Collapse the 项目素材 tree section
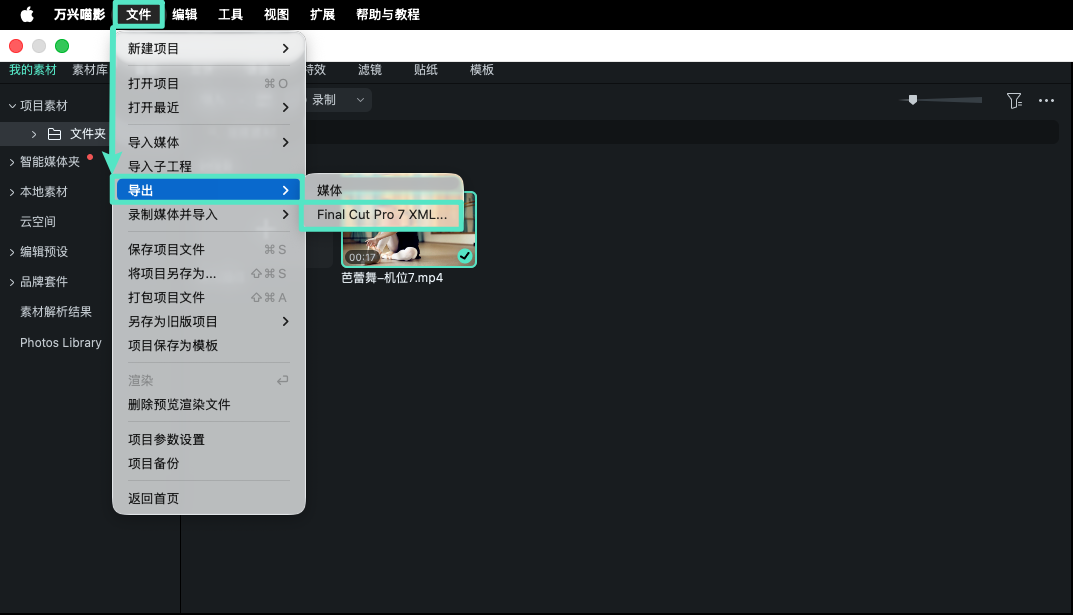The width and height of the screenshot is (1073, 615). (12, 106)
